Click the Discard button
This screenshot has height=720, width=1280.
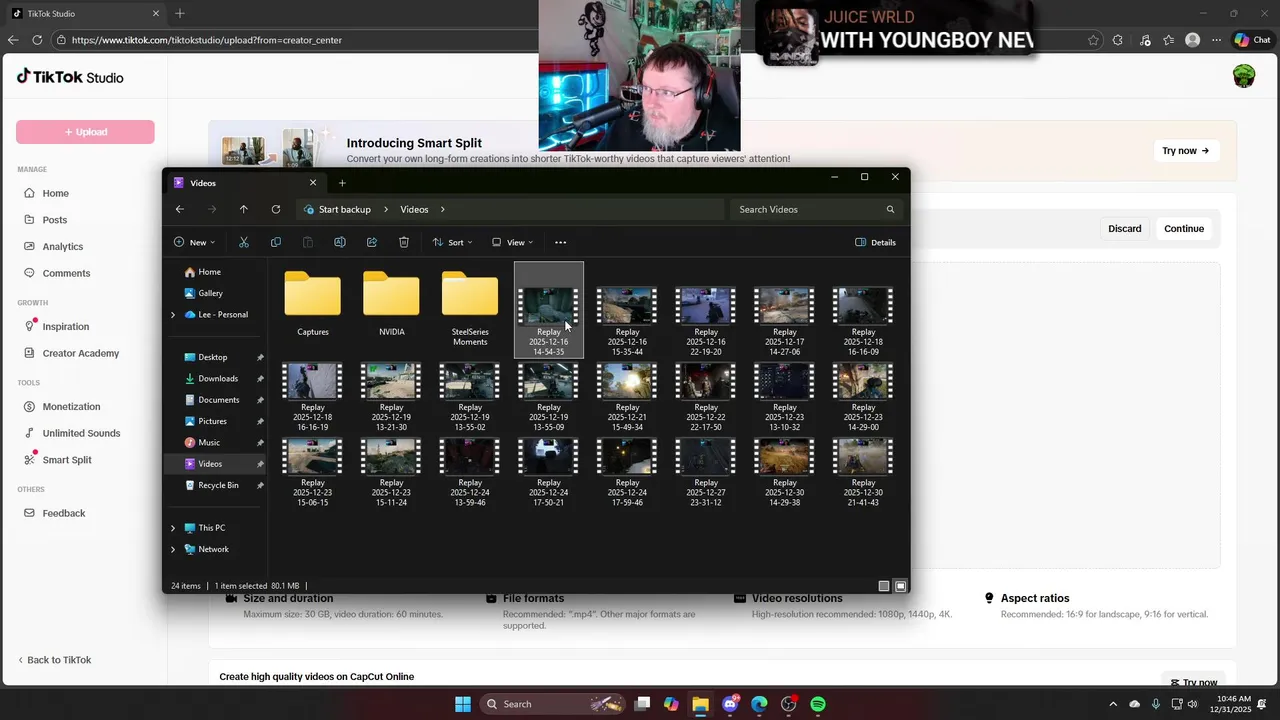pyautogui.click(x=1124, y=229)
